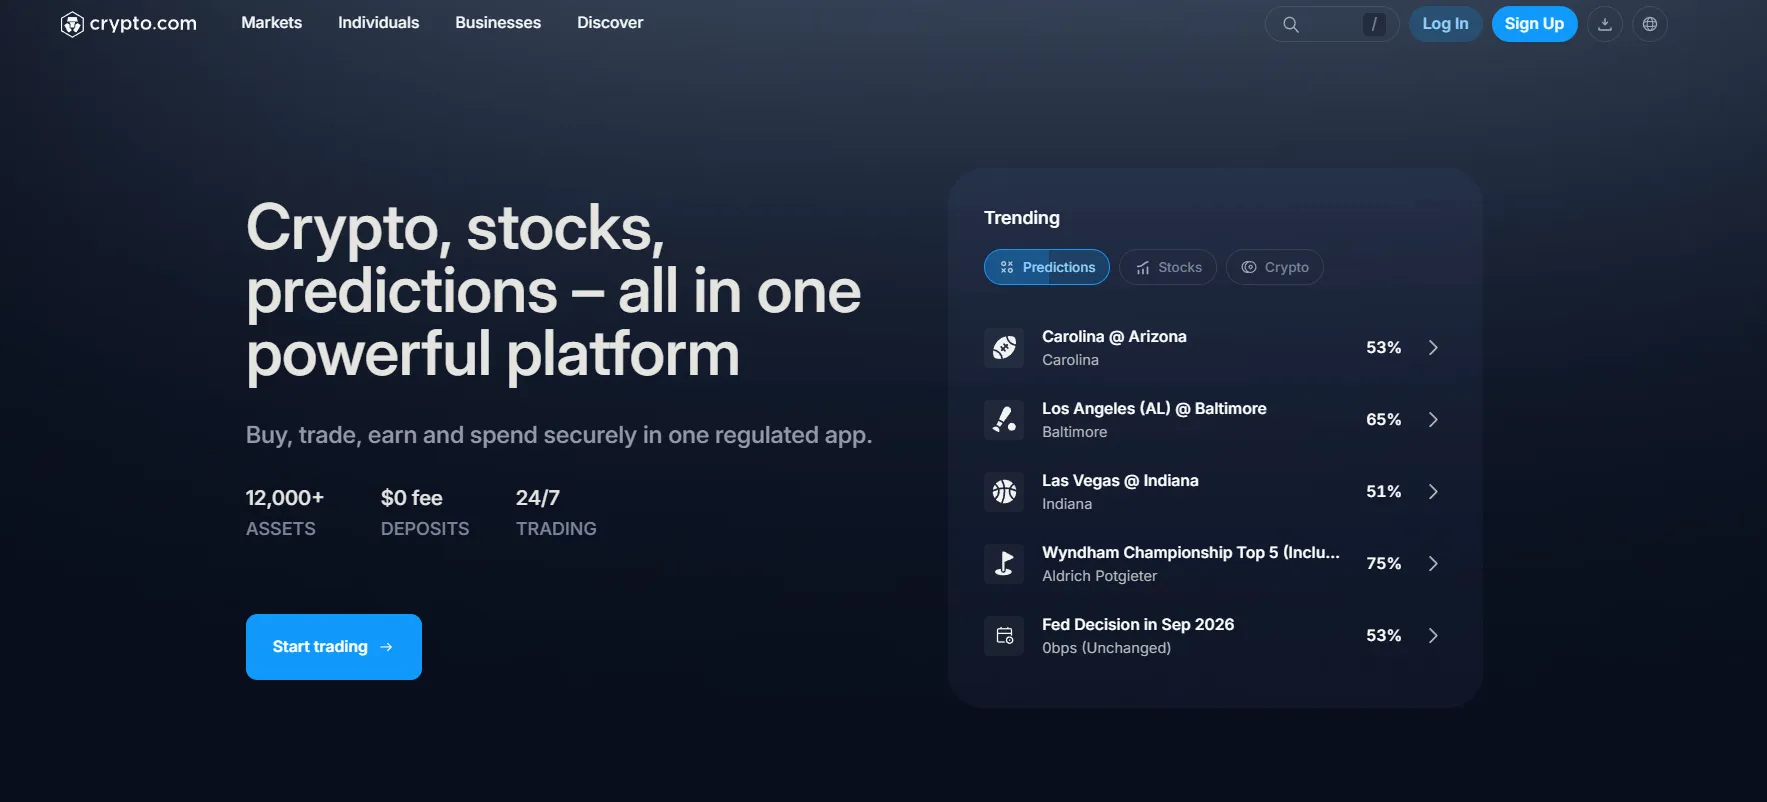The width and height of the screenshot is (1767, 802).
Task: Click the $0 fee DEPOSITS stat
Action: point(425,513)
